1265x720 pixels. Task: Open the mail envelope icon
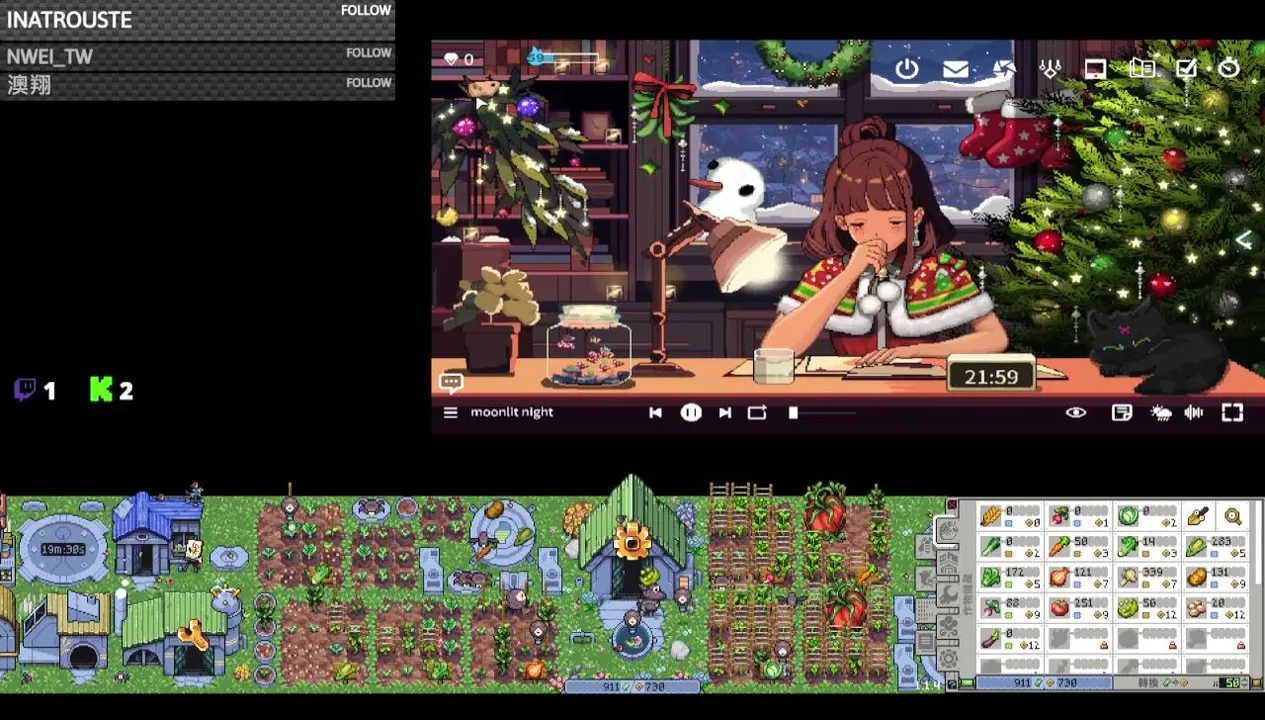click(955, 69)
